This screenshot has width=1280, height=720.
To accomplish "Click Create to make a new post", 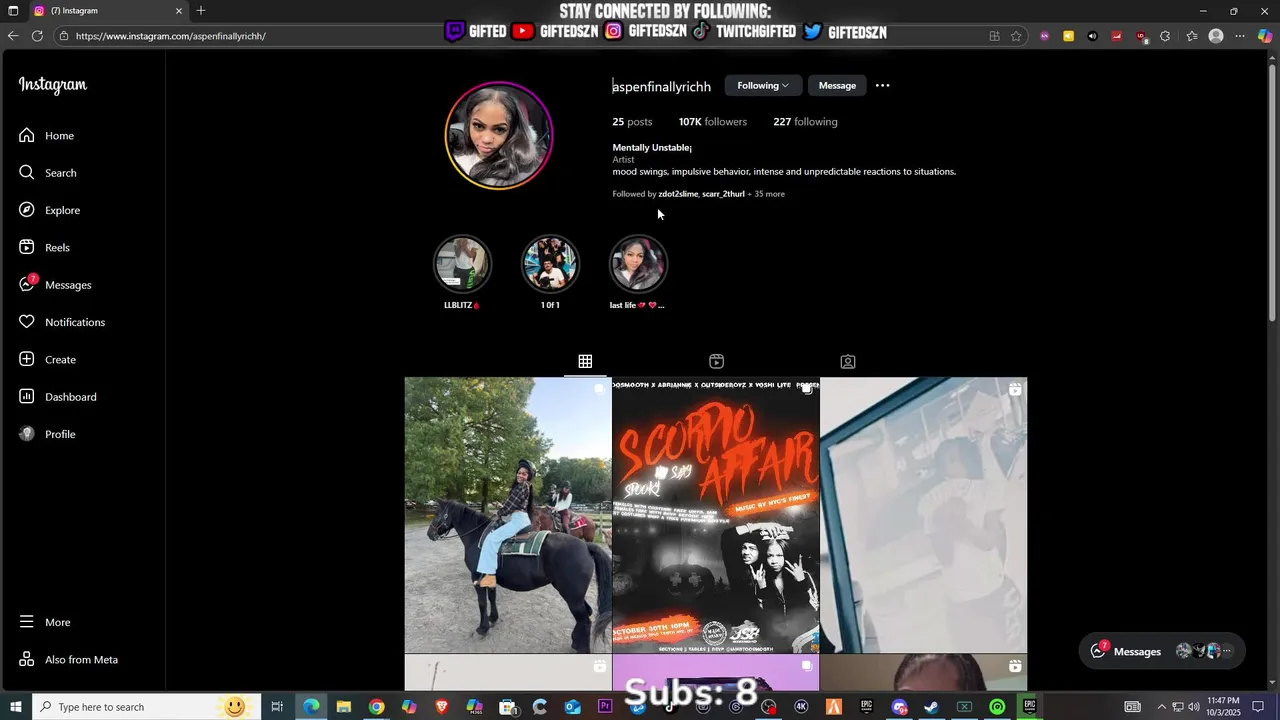I will tap(47, 359).
